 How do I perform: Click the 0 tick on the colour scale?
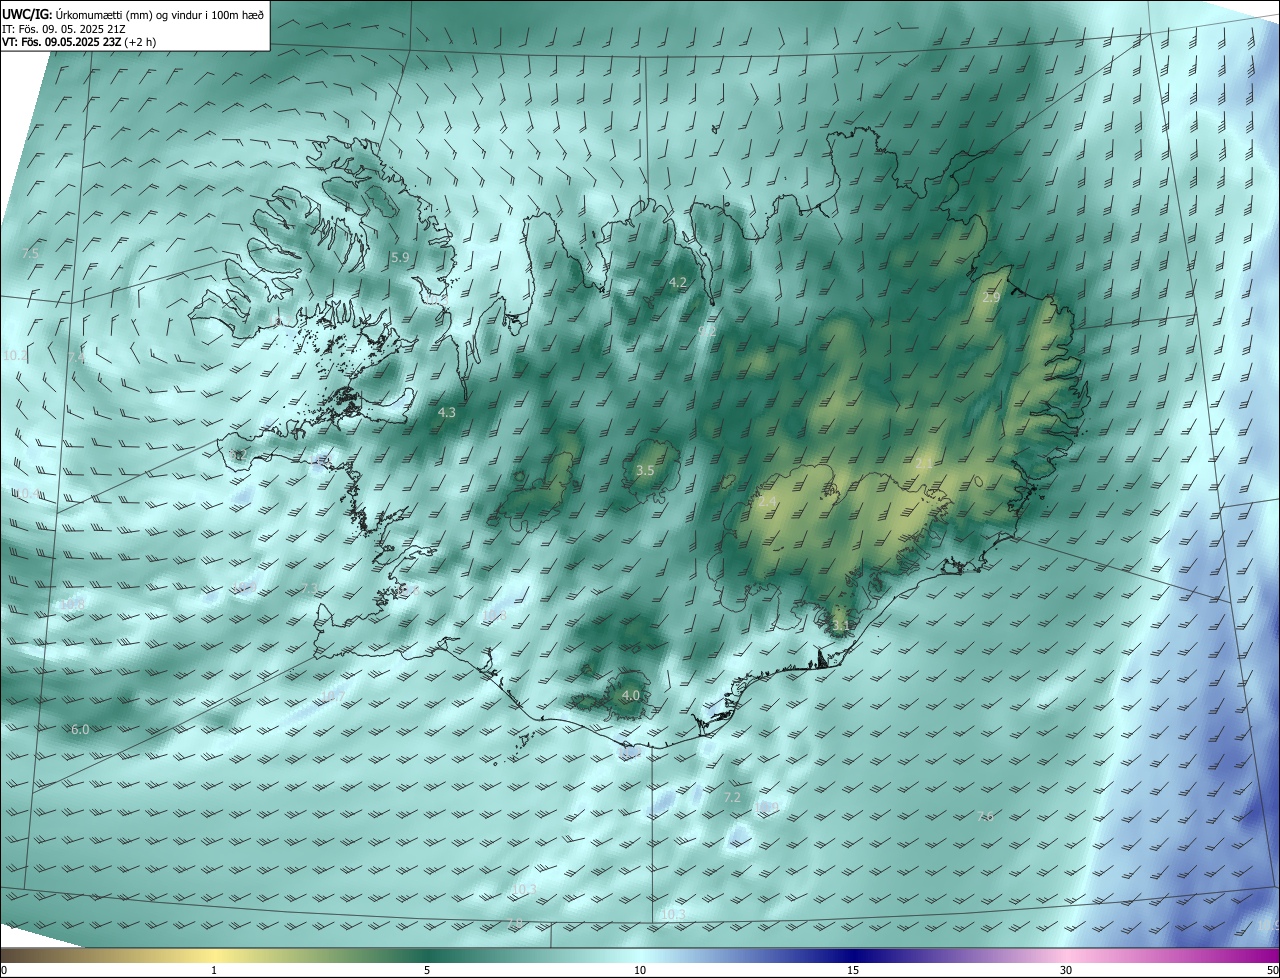tap(4, 970)
